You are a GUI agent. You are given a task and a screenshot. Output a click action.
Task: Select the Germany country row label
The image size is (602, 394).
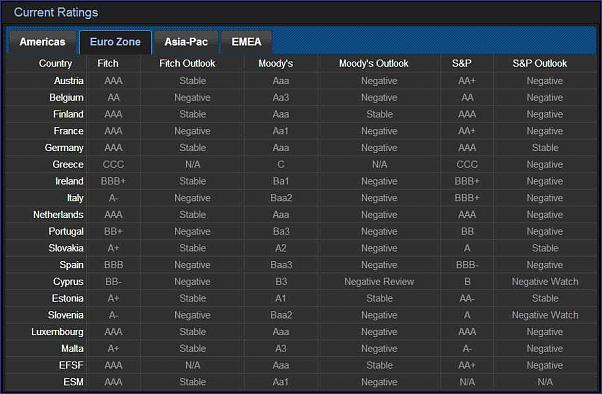(x=64, y=148)
